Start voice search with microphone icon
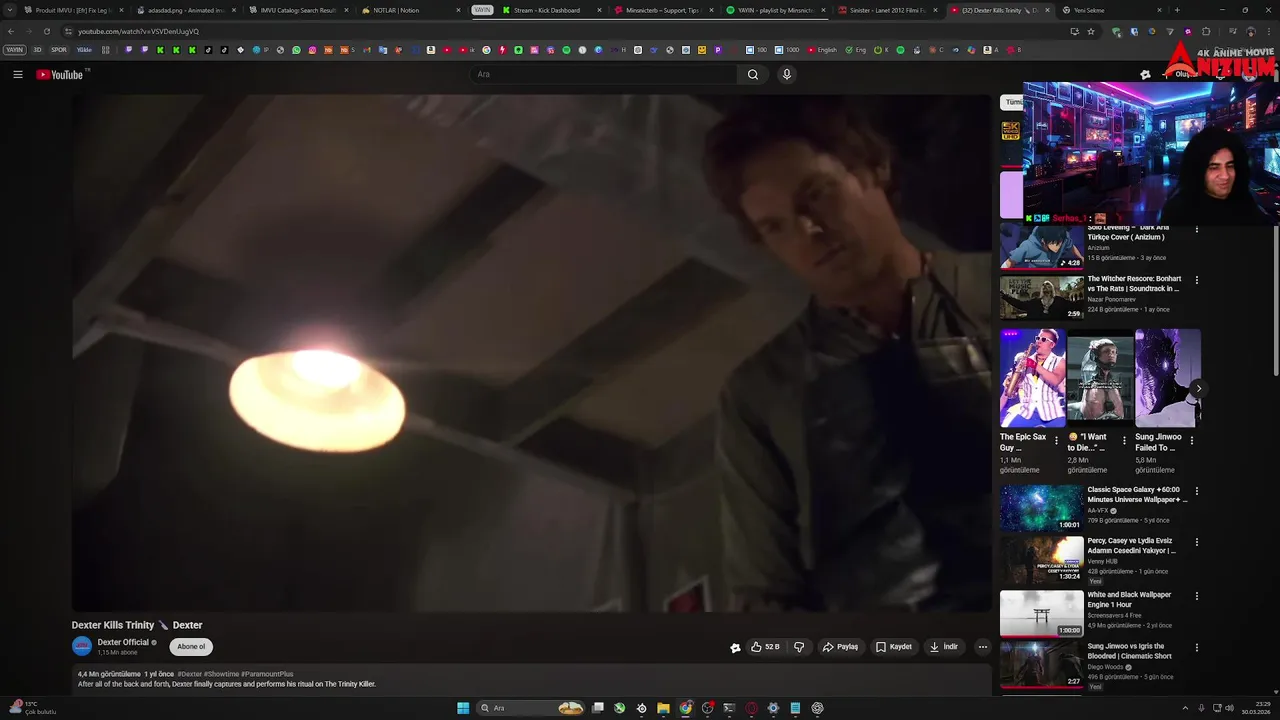 pyautogui.click(x=786, y=74)
